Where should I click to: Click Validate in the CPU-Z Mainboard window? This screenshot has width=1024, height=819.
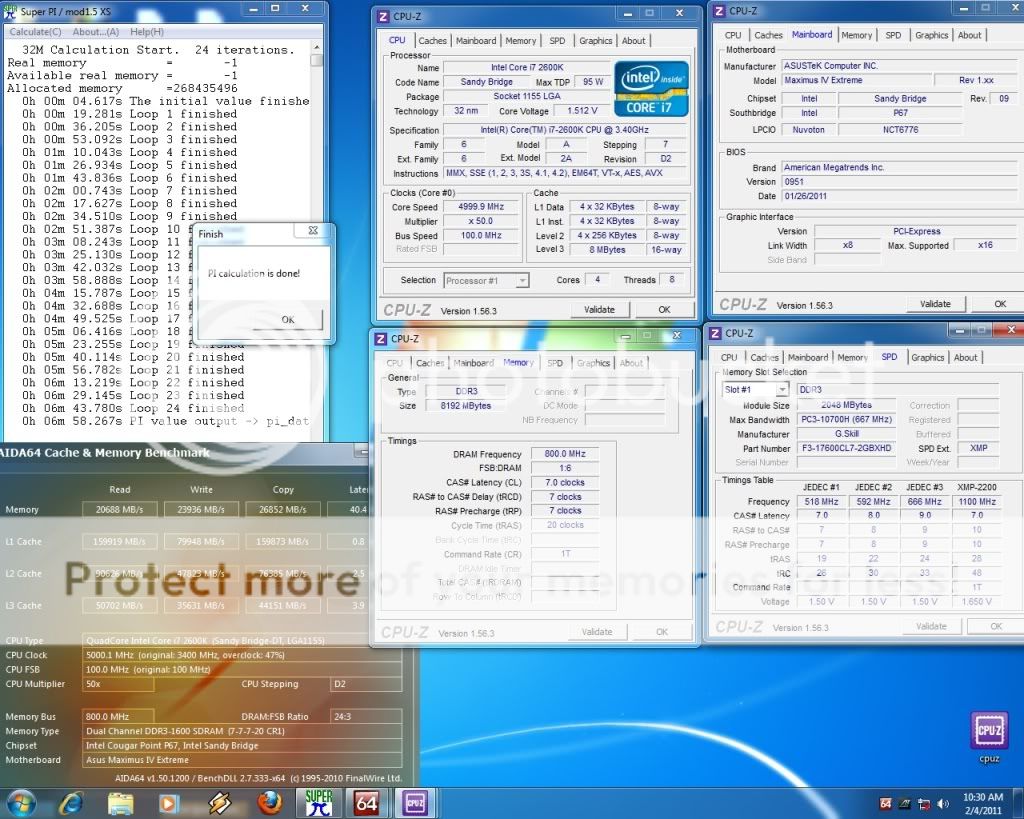(x=935, y=304)
